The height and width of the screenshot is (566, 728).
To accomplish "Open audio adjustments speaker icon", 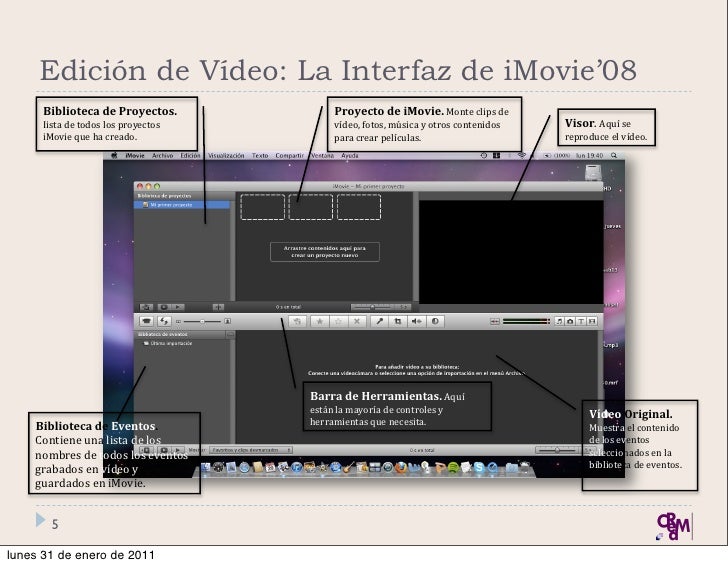I will tap(416, 321).
